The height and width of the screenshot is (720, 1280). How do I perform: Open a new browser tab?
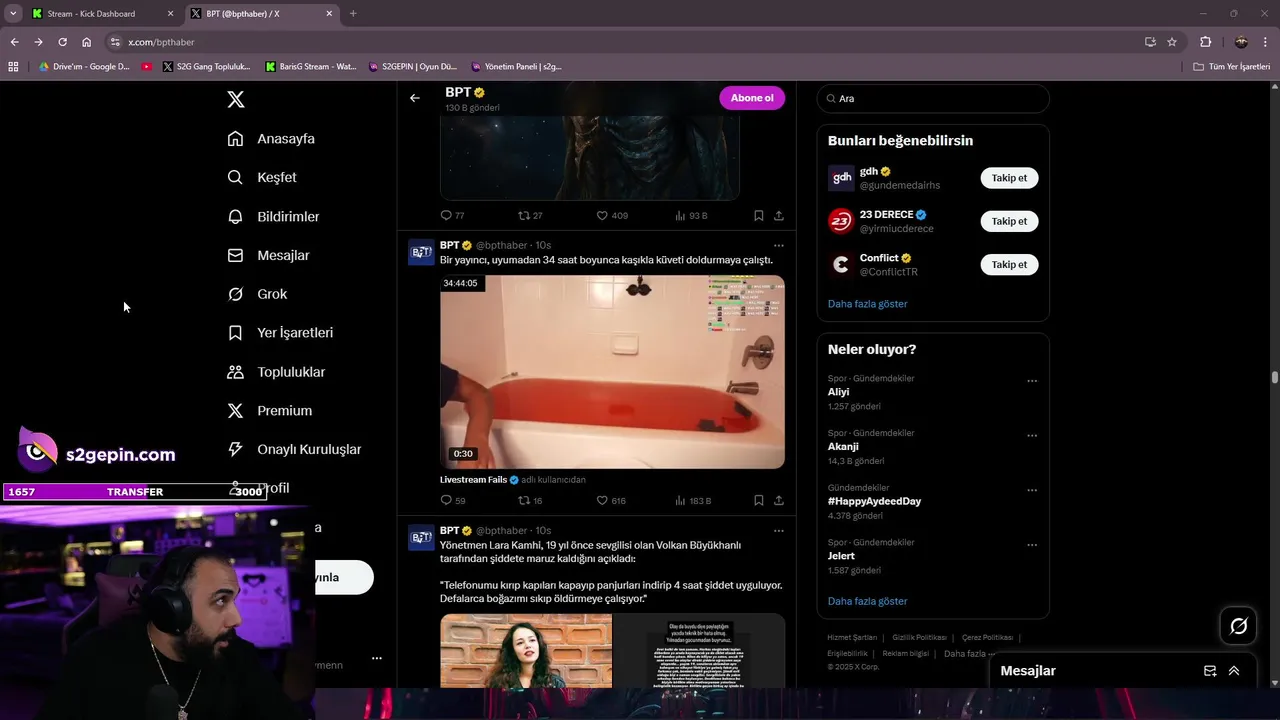click(353, 14)
